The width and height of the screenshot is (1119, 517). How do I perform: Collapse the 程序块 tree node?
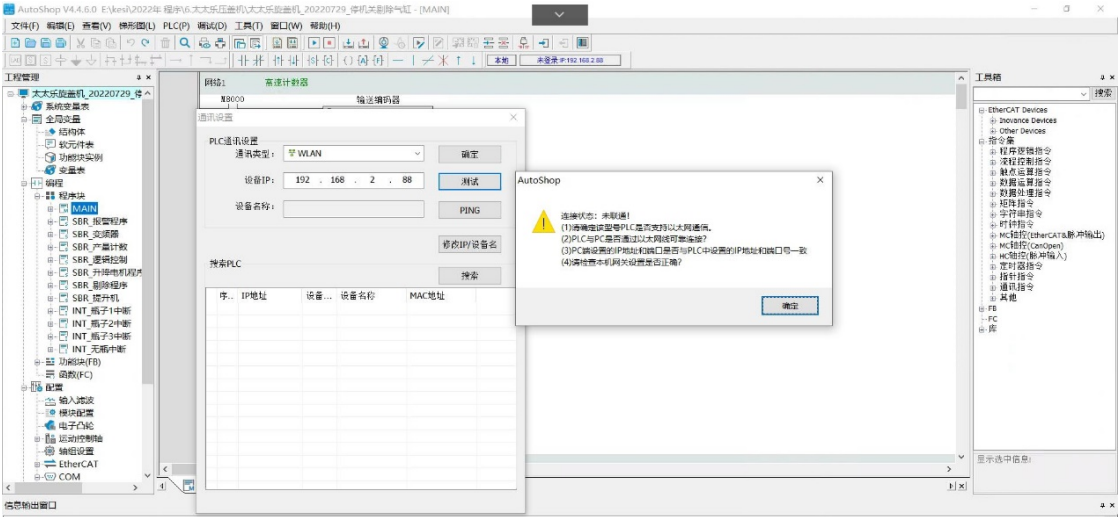(x=38, y=196)
